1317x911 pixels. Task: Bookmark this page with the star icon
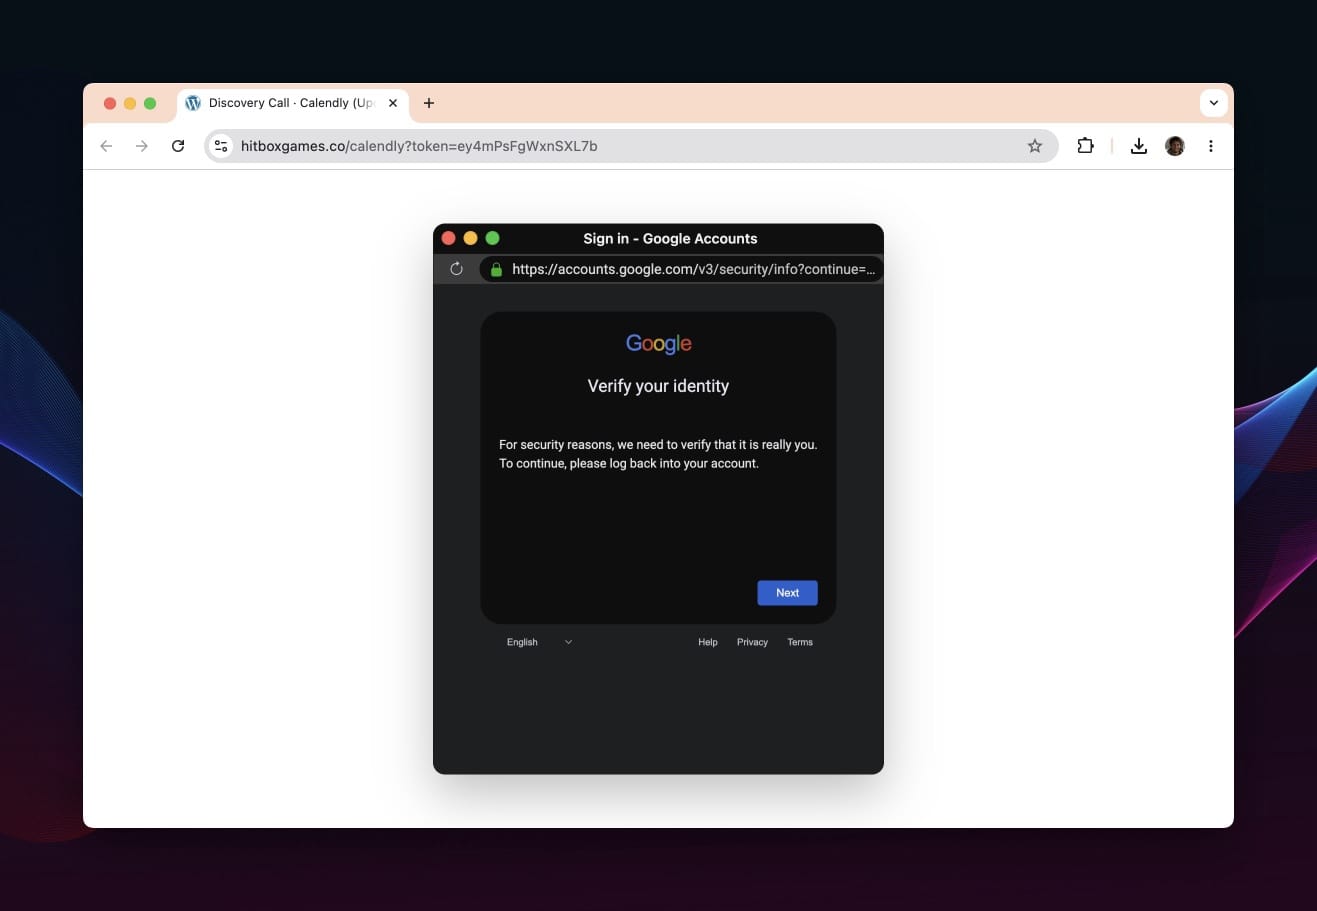coord(1035,146)
